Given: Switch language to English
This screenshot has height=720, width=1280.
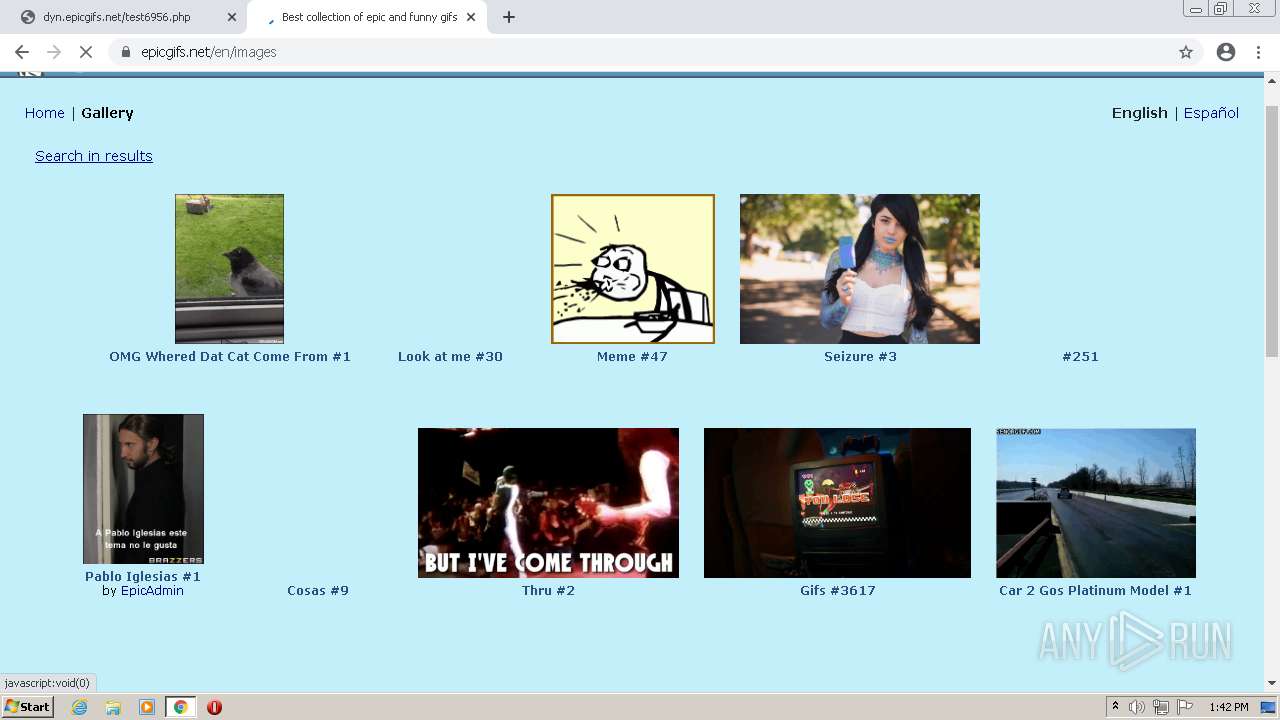Looking at the screenshot, I should tap(1140, 113).
